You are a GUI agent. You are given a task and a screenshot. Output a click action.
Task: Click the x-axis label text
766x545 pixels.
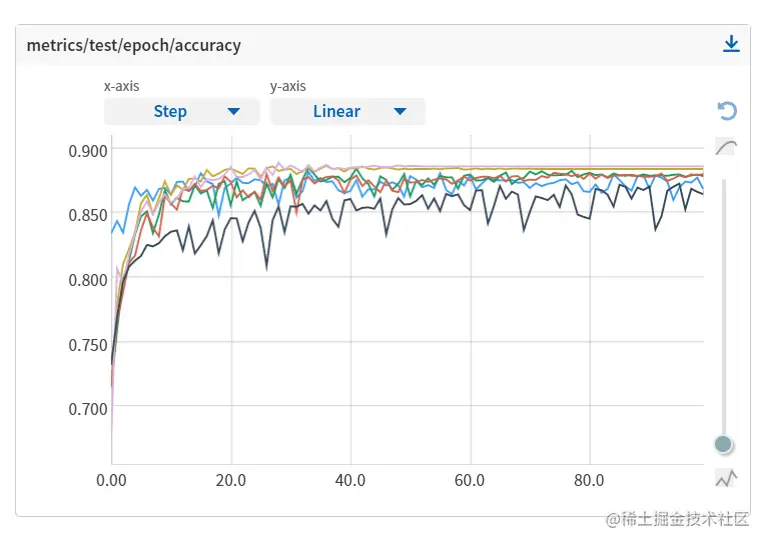[x=122, y=86]
